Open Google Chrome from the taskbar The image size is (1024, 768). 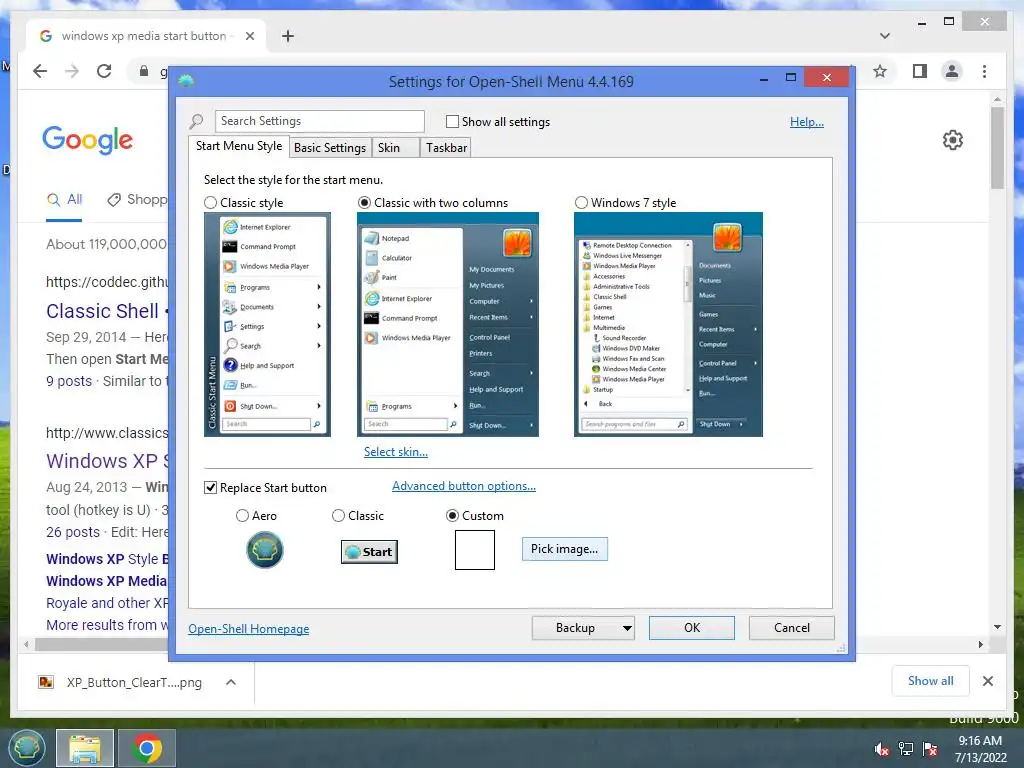coord(146,748)
